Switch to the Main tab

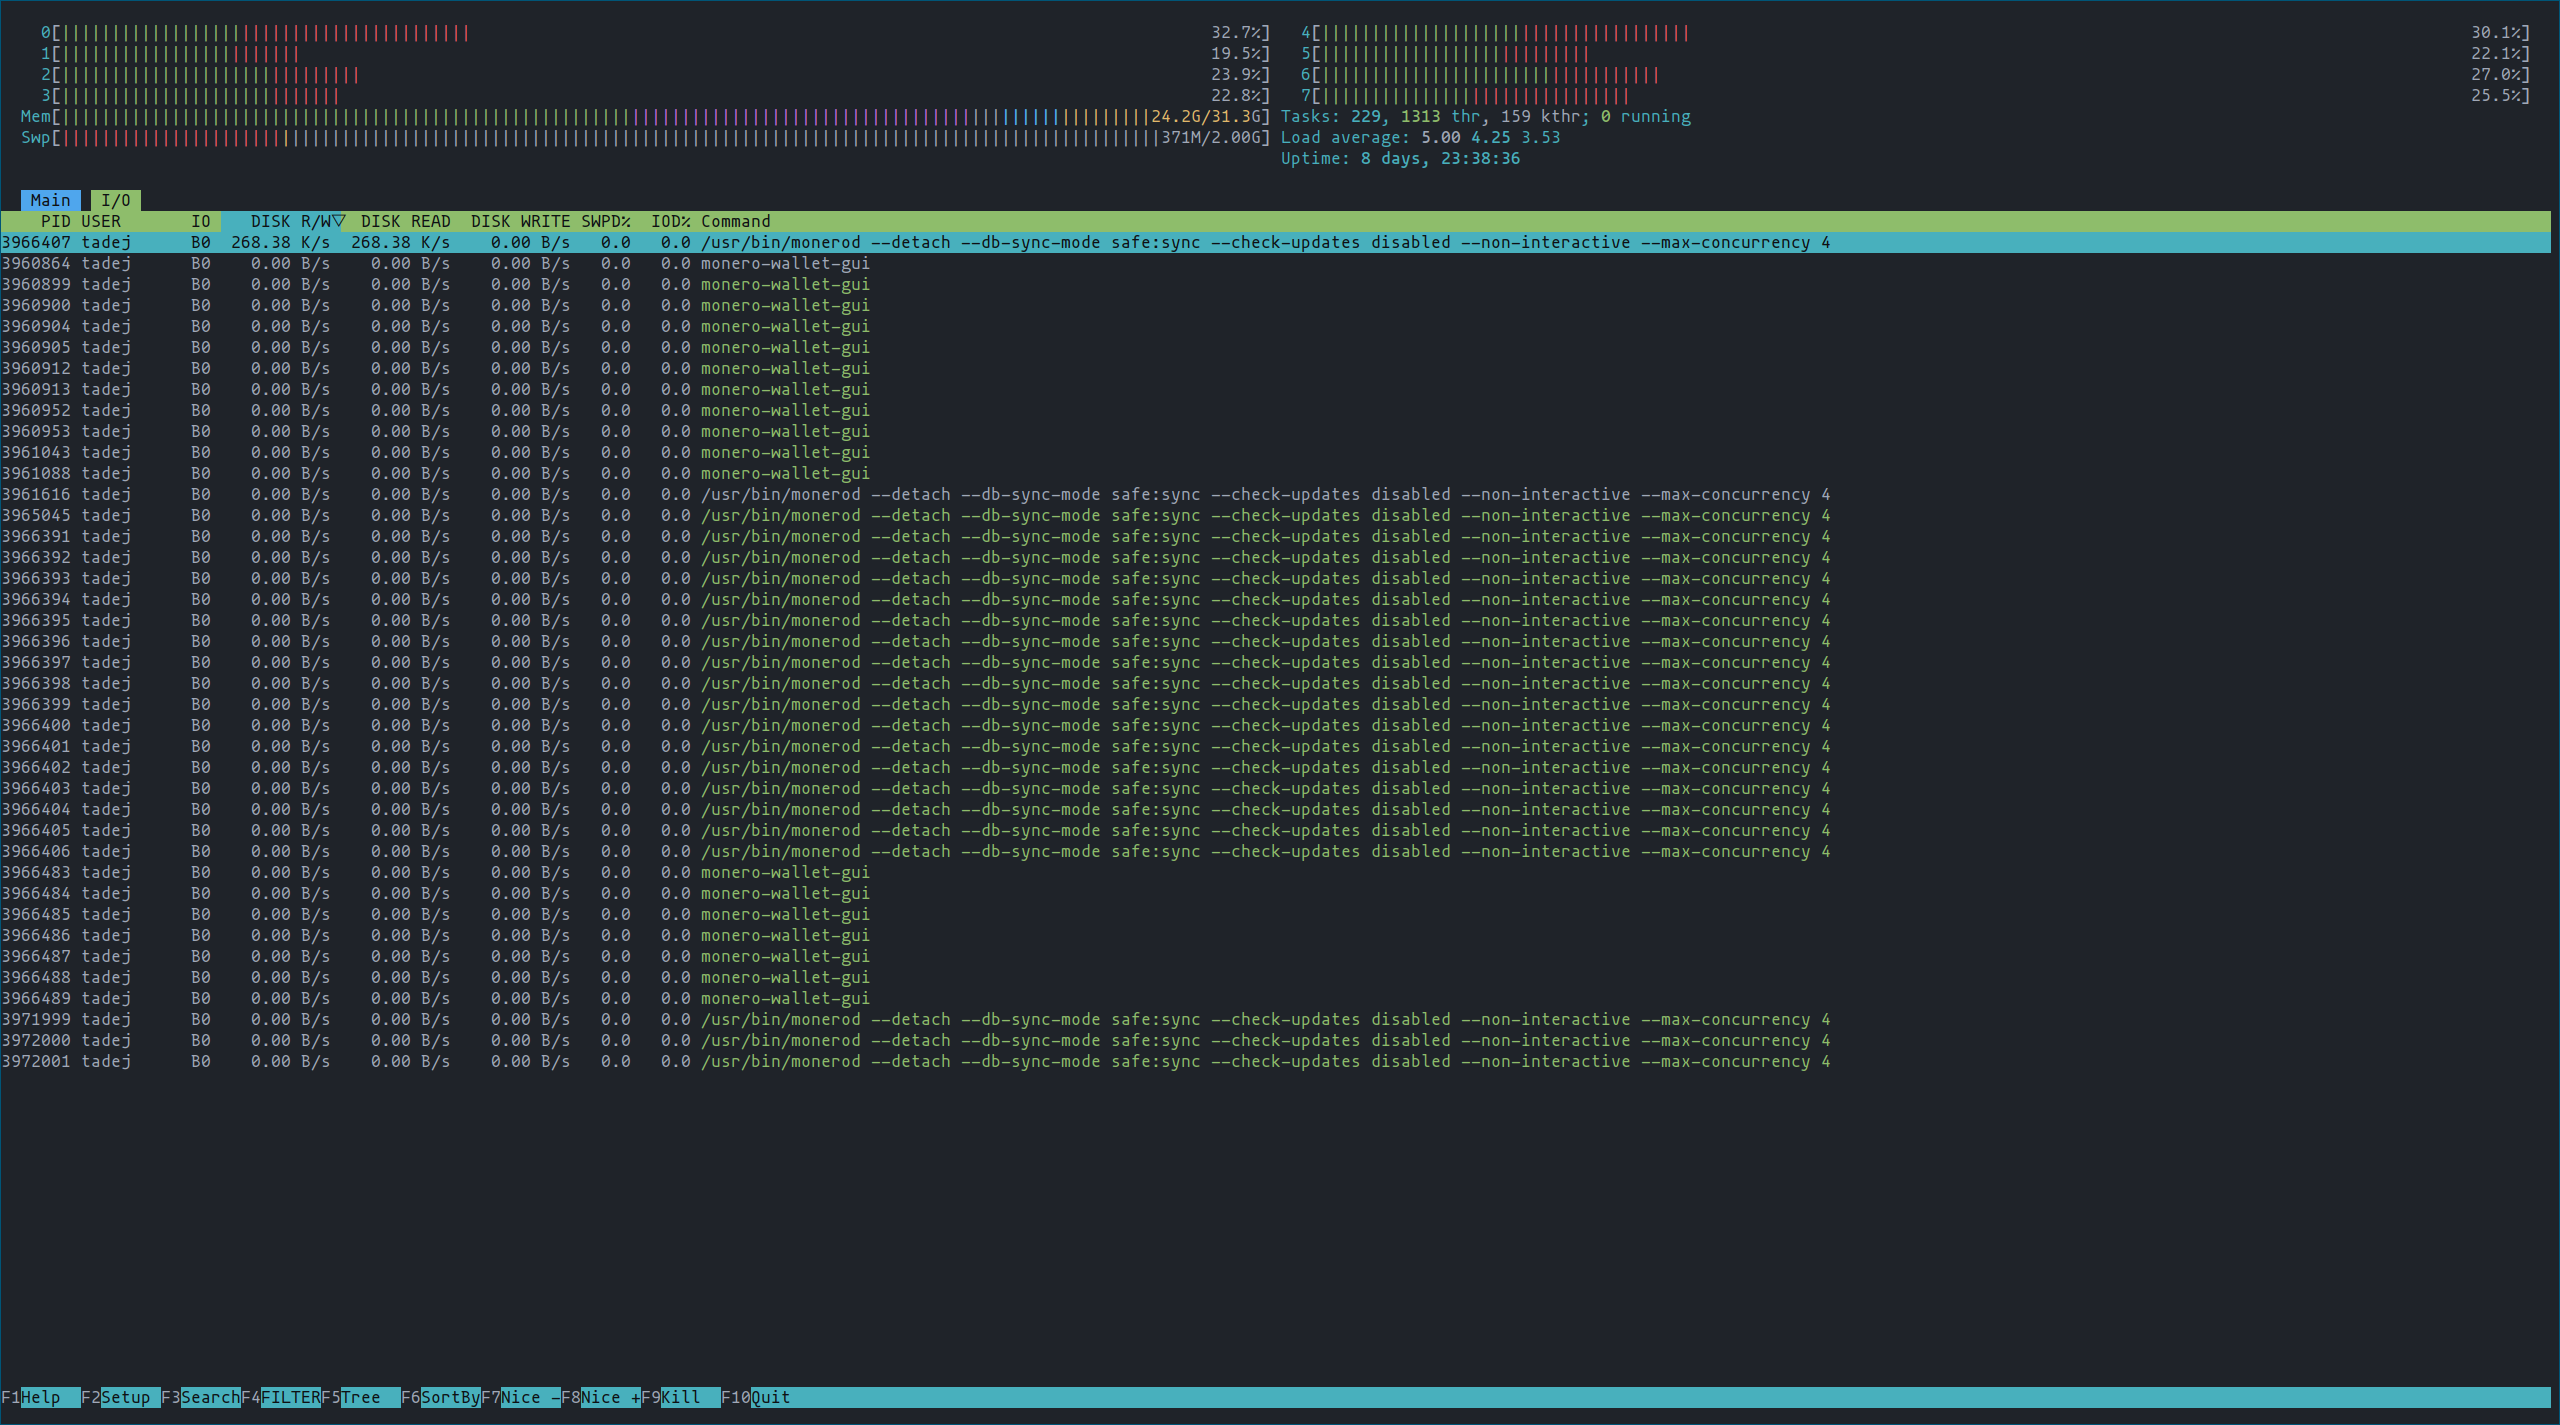pyautogui.click(x=50, y=200)
